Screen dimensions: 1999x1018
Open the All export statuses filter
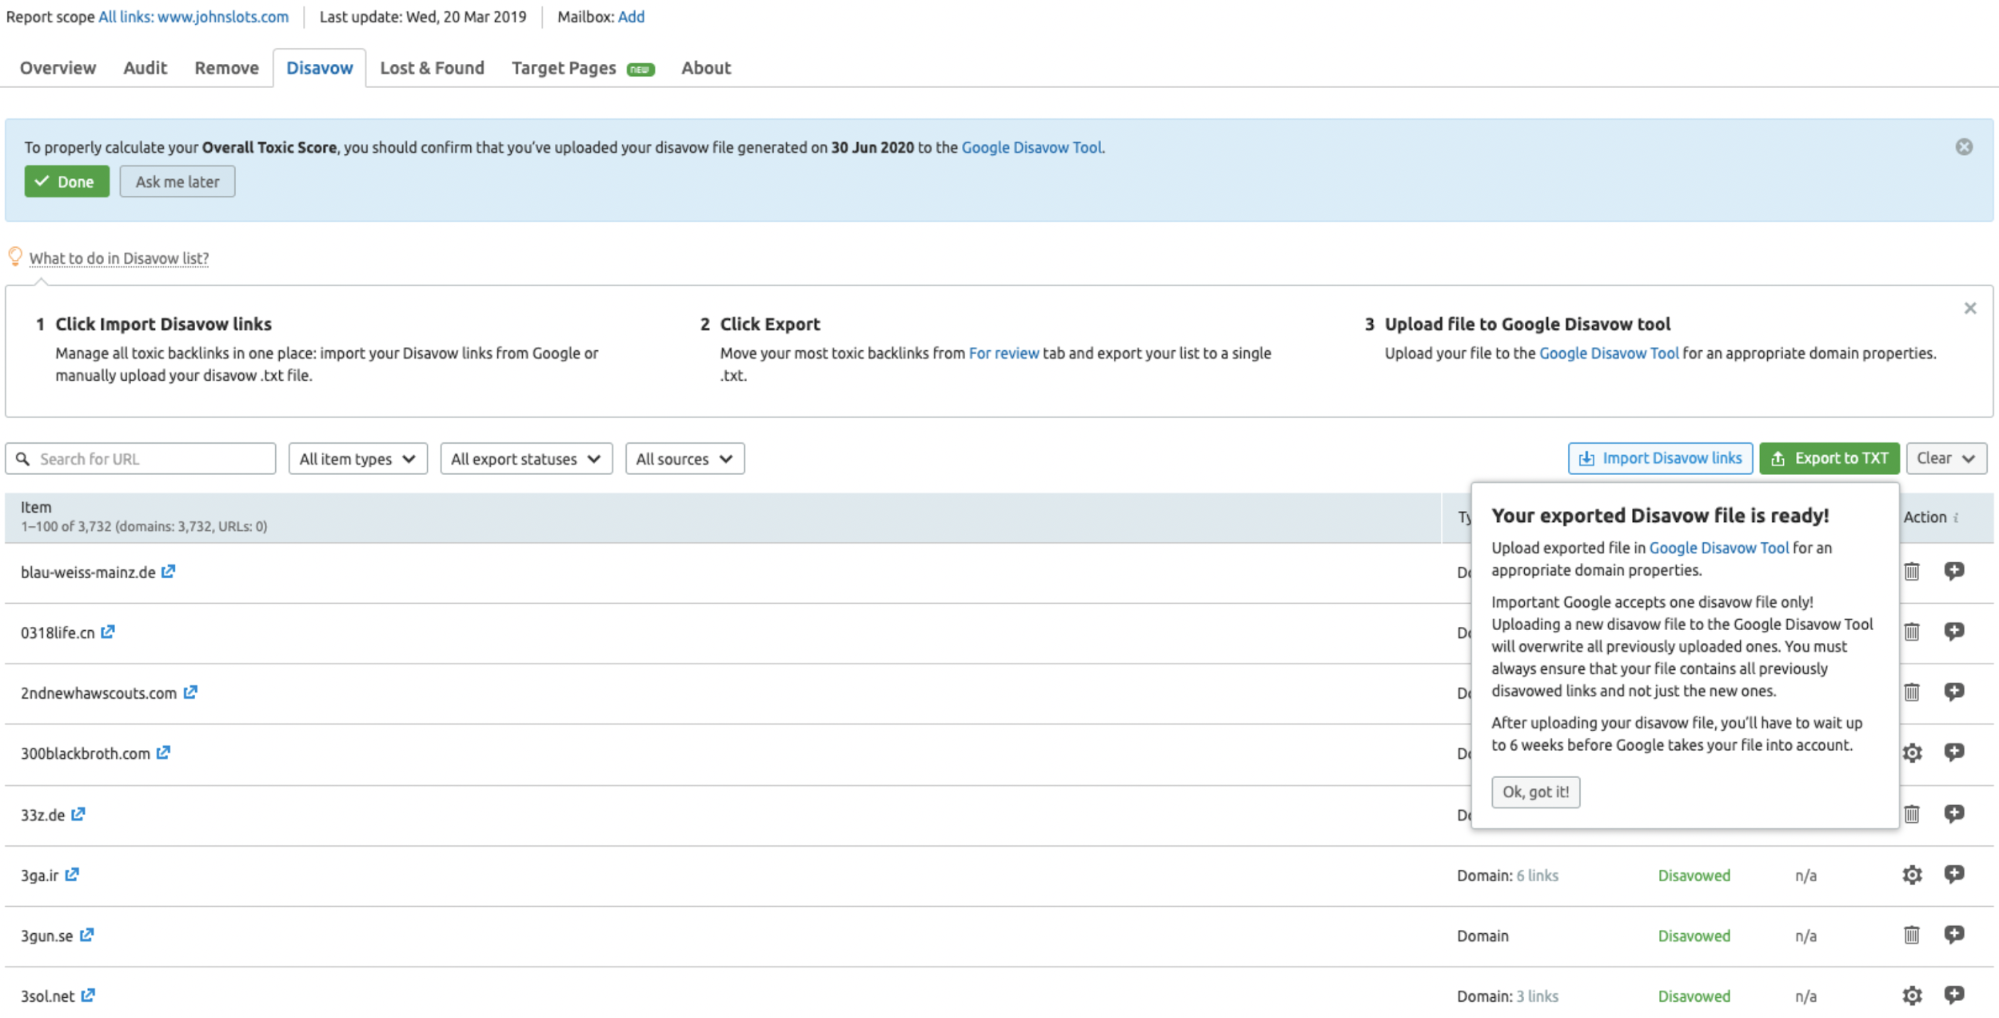525,459
